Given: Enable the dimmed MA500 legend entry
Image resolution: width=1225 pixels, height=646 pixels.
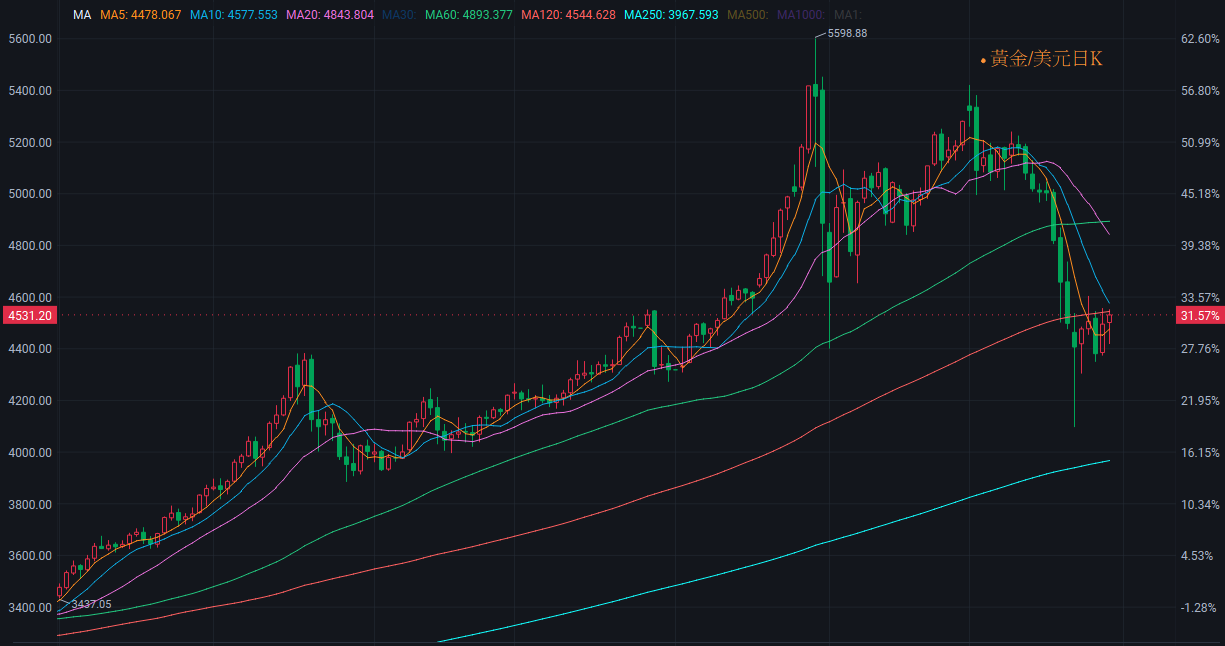Looking at the screenshot, I should tap(746, 15).
